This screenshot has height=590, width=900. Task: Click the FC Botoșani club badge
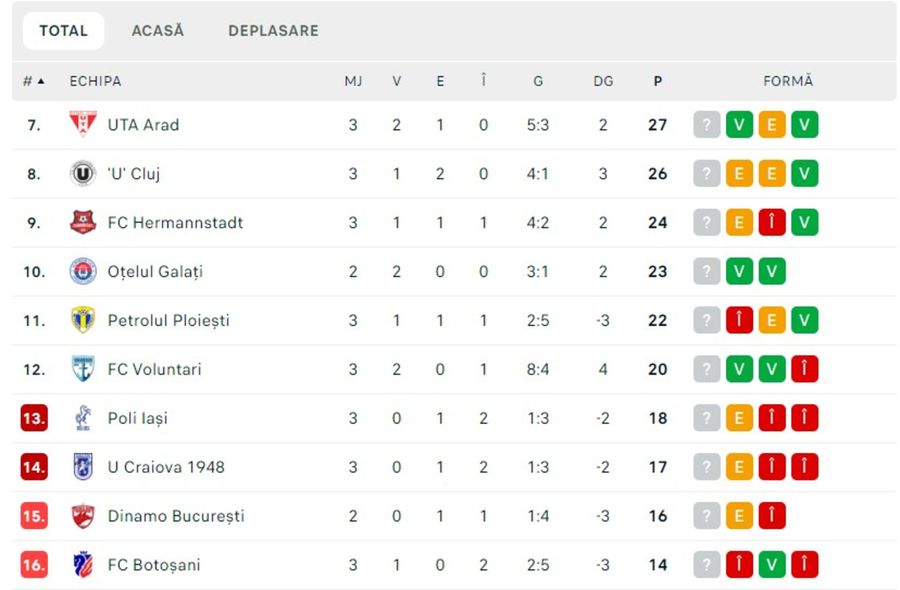click(84, 564)
